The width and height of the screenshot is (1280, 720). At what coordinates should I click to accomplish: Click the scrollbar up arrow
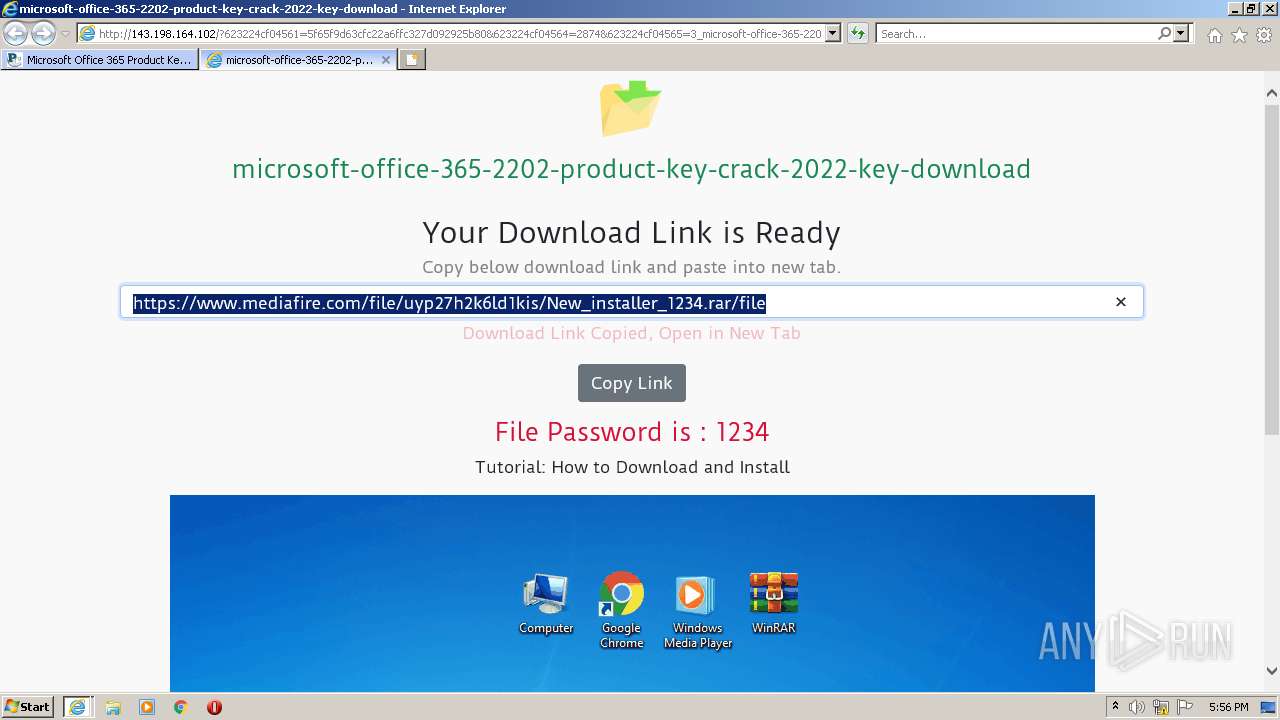(1271, 93)
